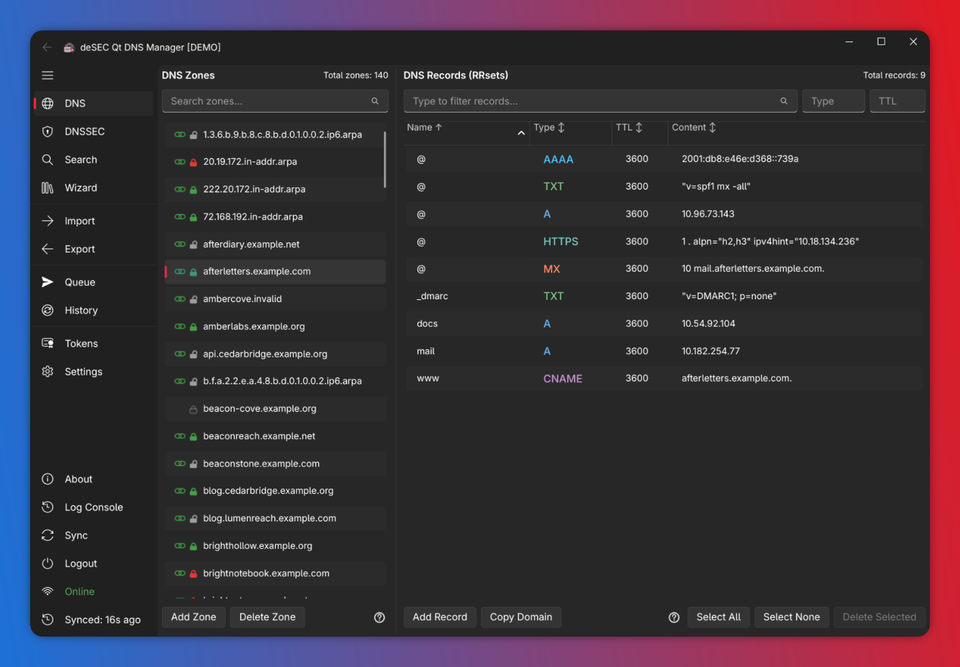Viewport: 960px width, 667px height.
Task: Sort records by Type column
Action: click(x=549, y=127)
